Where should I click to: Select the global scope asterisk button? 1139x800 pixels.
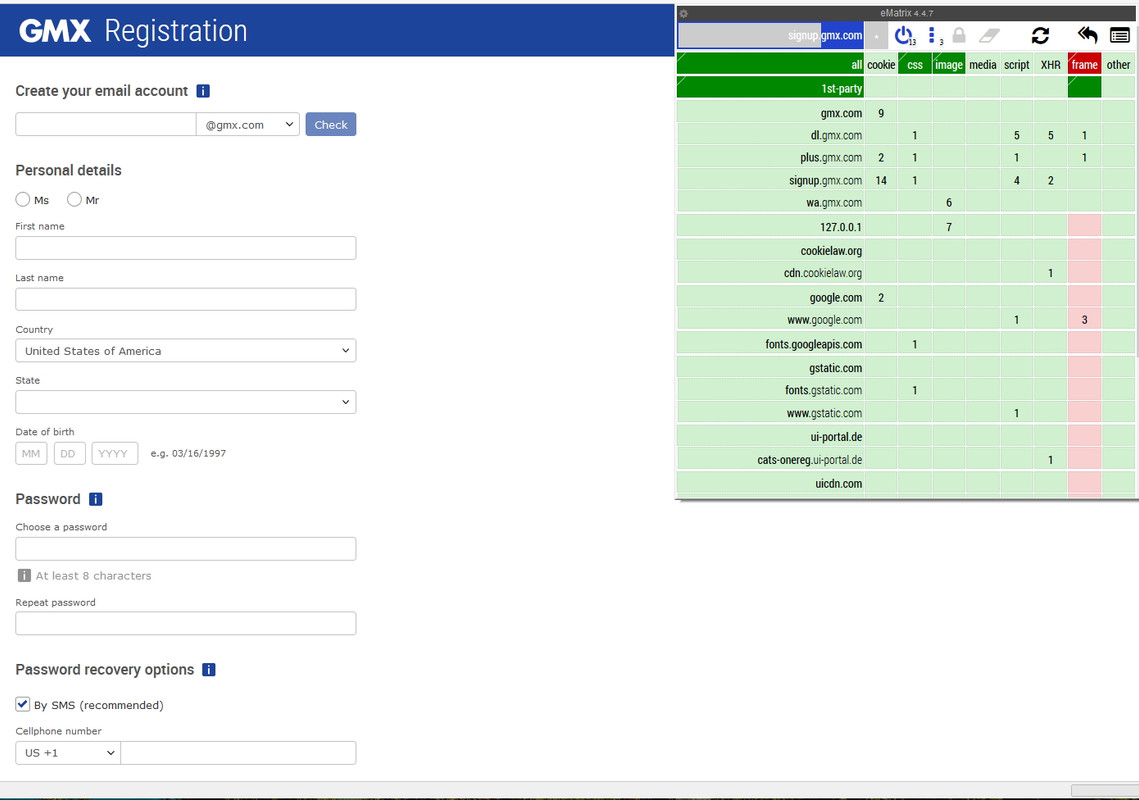pyautogui.click(x=877, y=36)
